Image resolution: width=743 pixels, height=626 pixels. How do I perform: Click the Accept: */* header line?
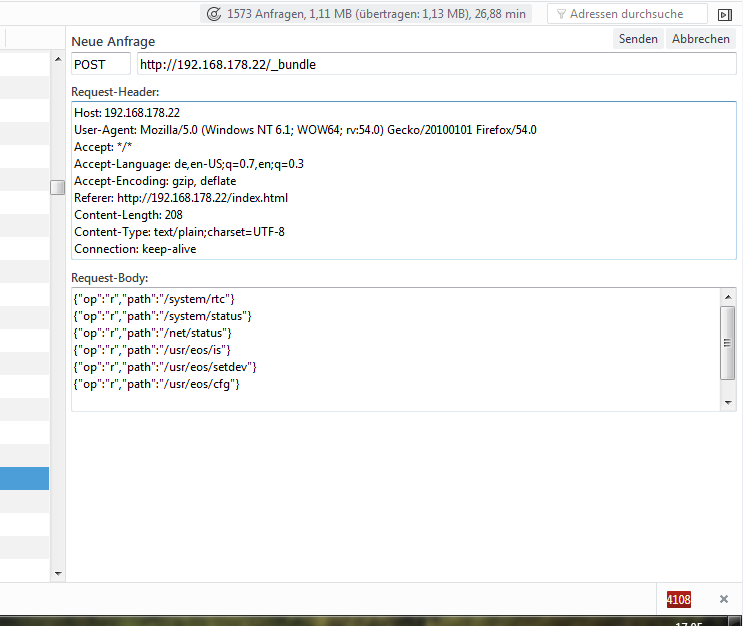coord(103,147)
